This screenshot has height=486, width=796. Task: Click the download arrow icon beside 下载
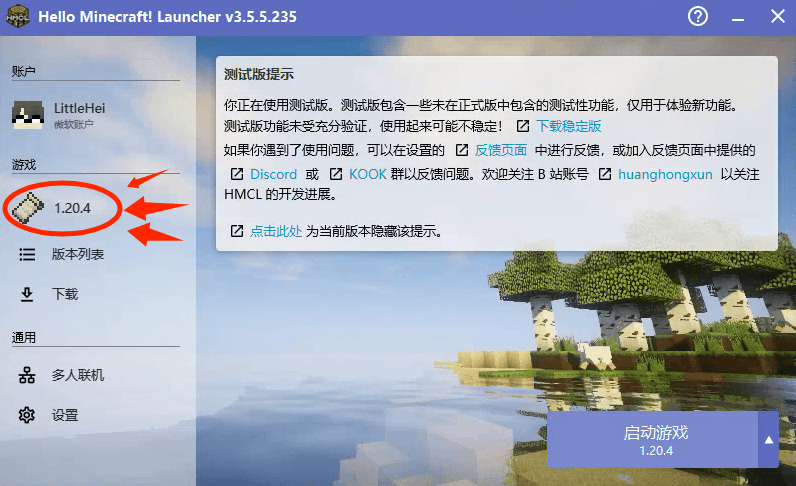[27, 294]
